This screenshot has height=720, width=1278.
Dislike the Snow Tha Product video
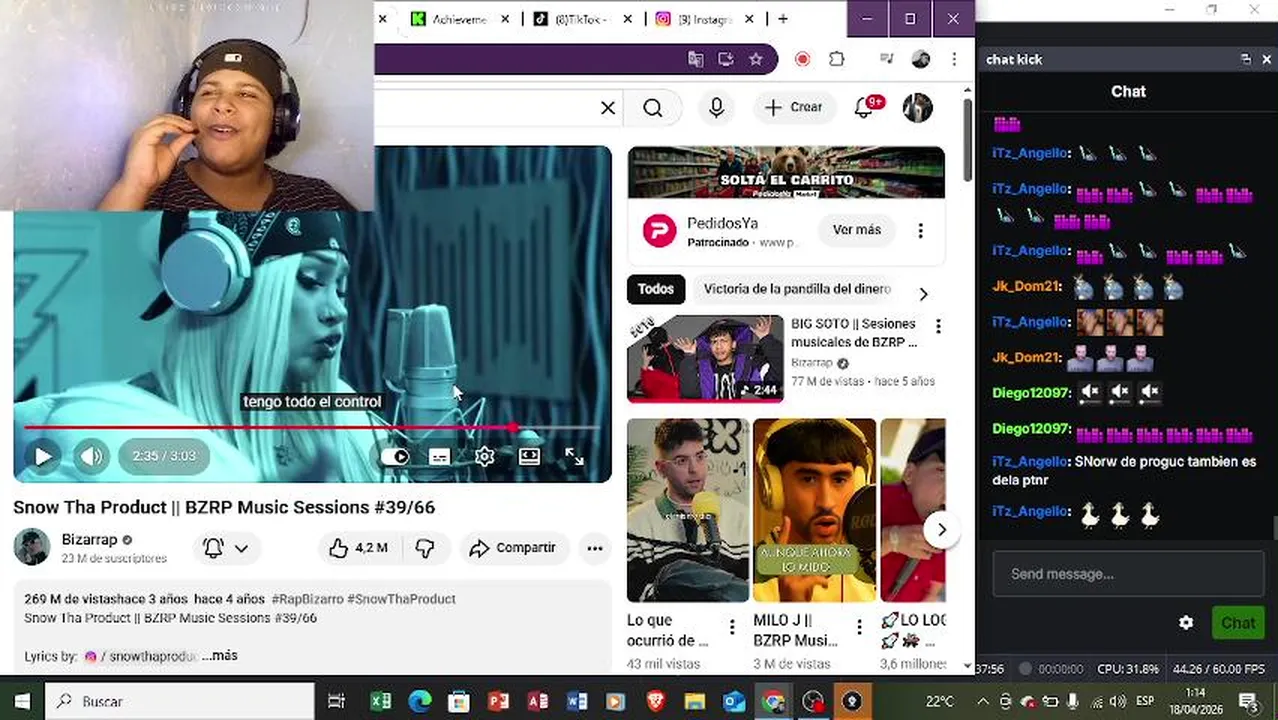(x=425, y=548)
